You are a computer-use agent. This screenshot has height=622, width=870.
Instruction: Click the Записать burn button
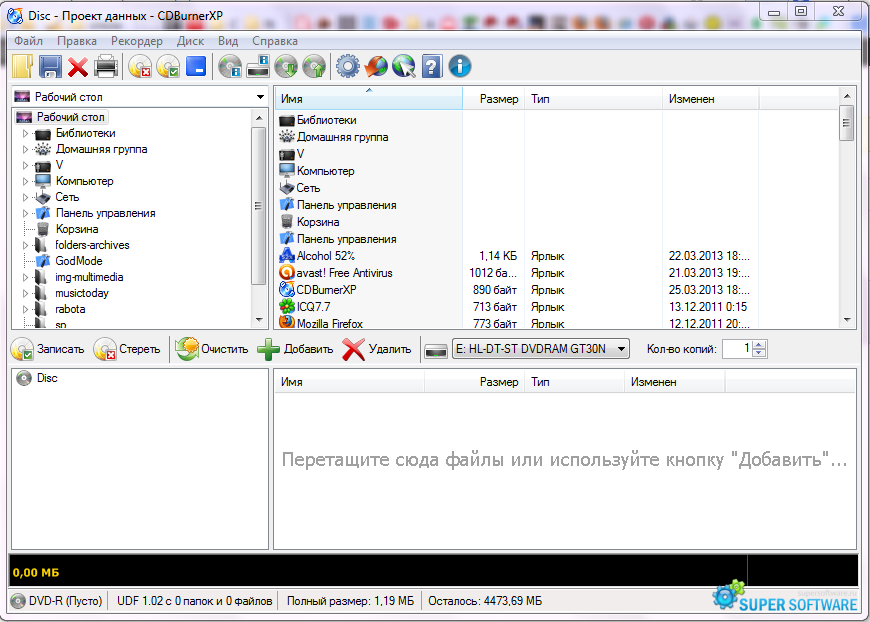tap(48, 349)
